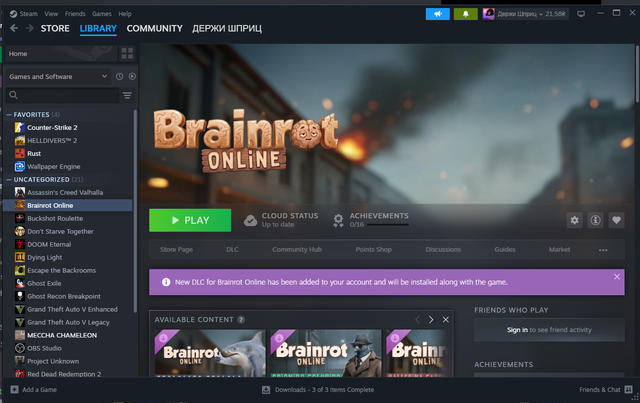Viewport: 640px width, 403px height.
Task: Switch to the COMMUNITY tab
Action: click(x=154, y=29)
